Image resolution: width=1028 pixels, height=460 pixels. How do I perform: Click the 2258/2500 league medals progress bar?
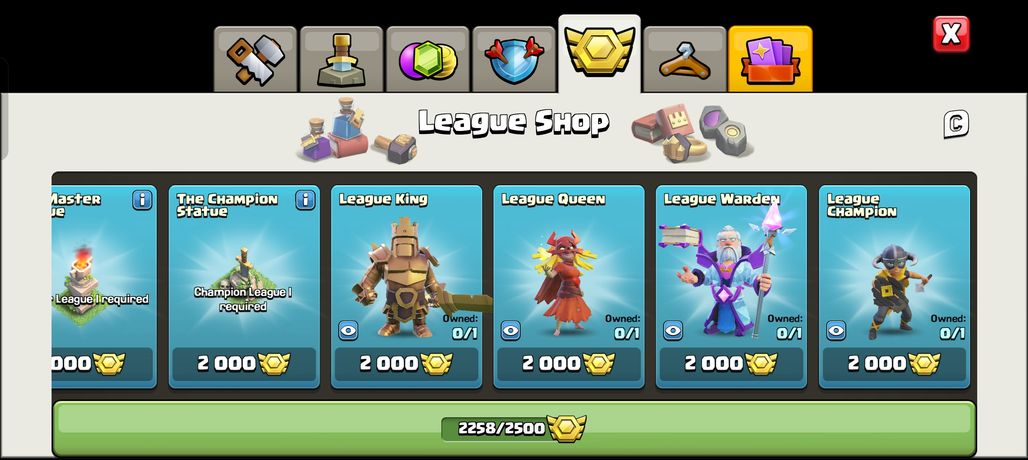(514, 429)
